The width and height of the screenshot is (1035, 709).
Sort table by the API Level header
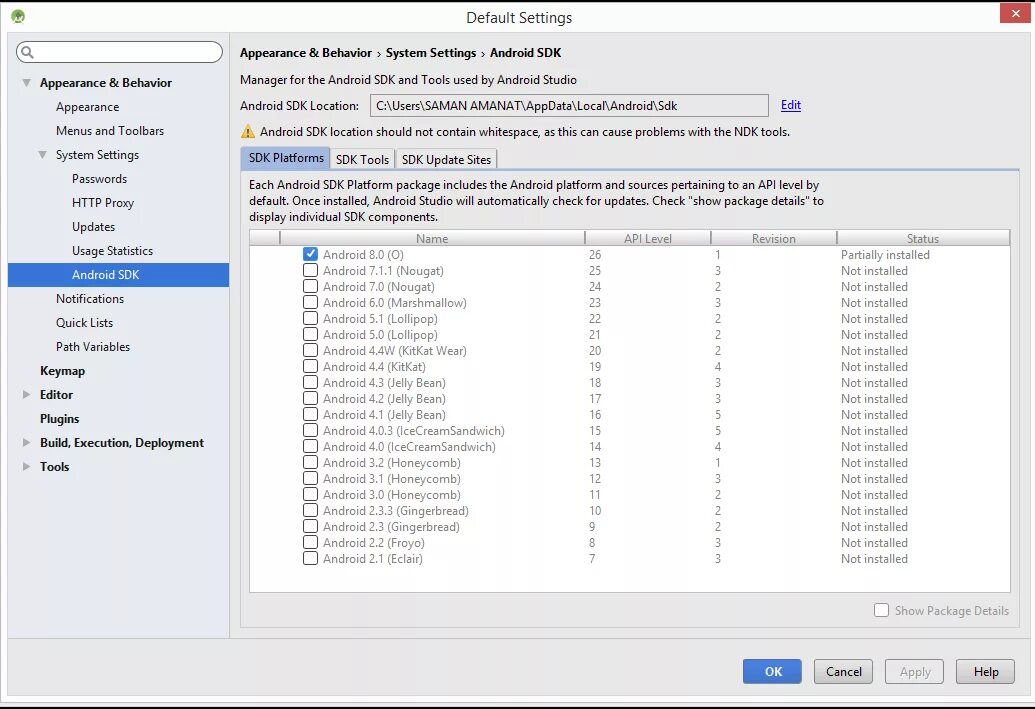[x=648, y=238]
